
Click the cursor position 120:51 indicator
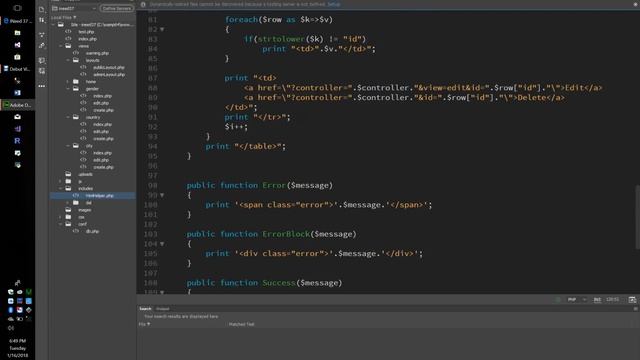612,300
